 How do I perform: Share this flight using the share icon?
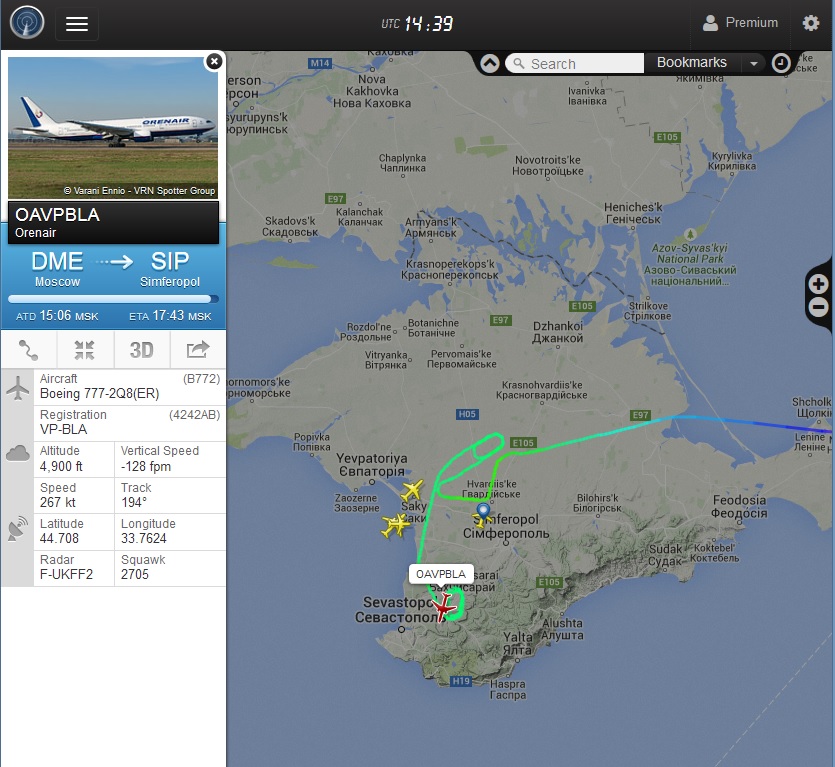click(x=198, y=350)
